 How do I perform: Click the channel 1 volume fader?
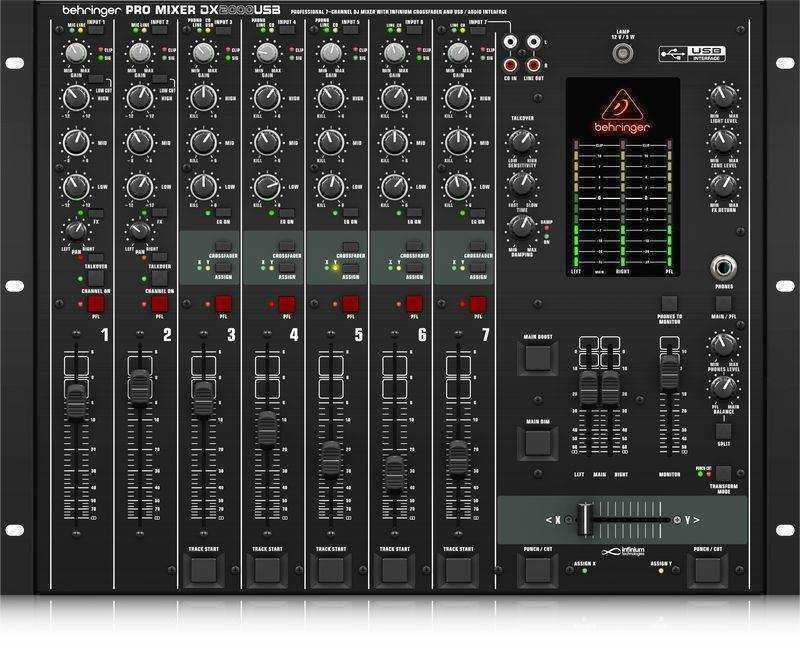coord(77,402)
